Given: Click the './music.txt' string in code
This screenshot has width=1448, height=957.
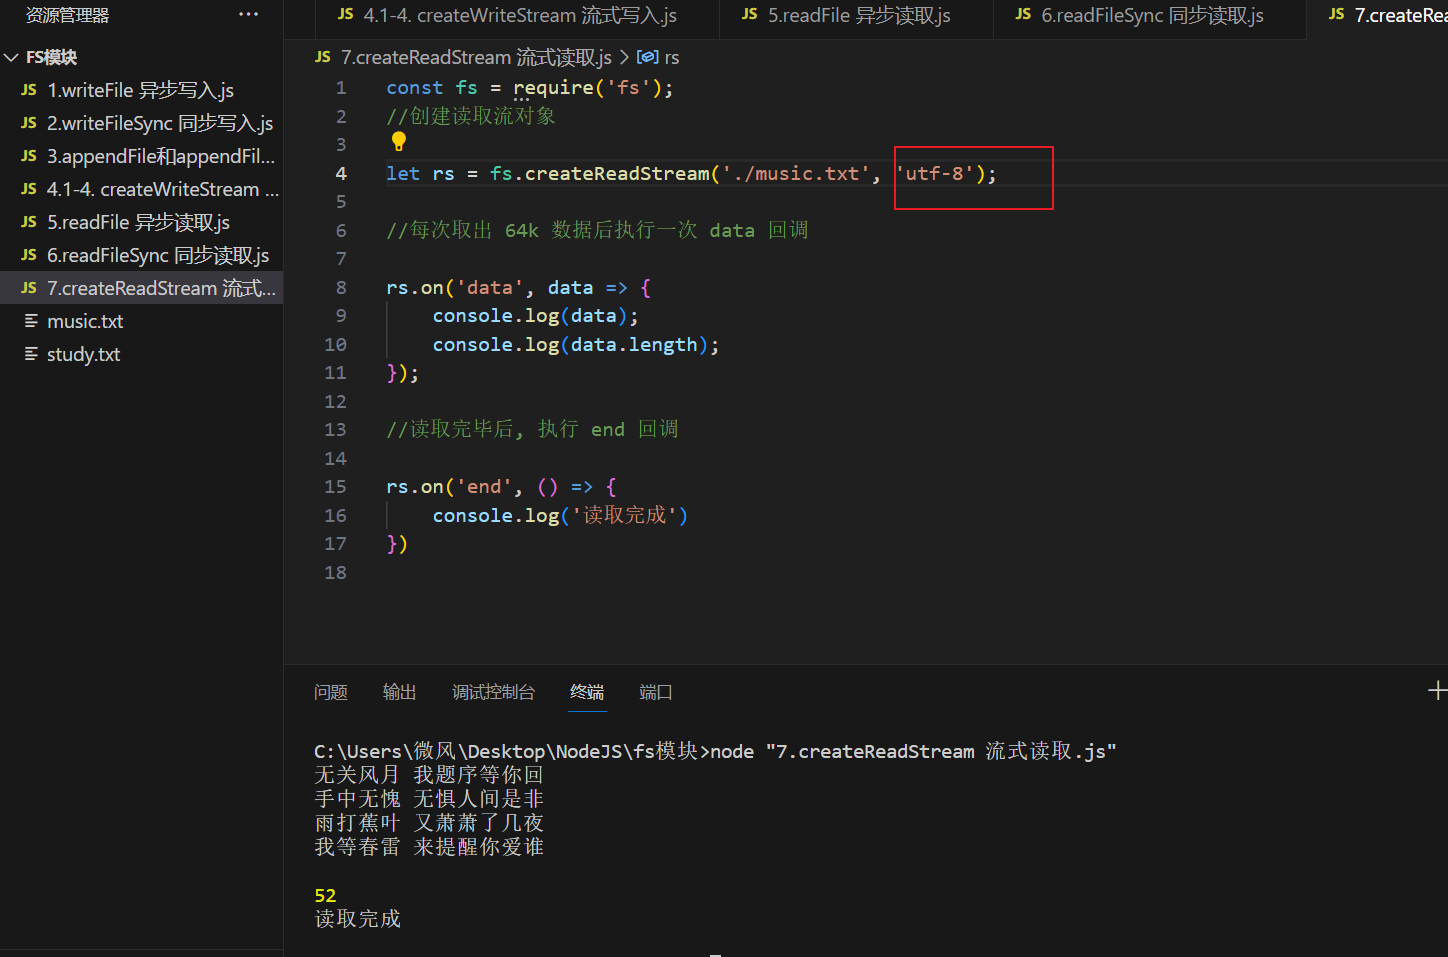Looking at the screenshot, I should click(796, 174).
